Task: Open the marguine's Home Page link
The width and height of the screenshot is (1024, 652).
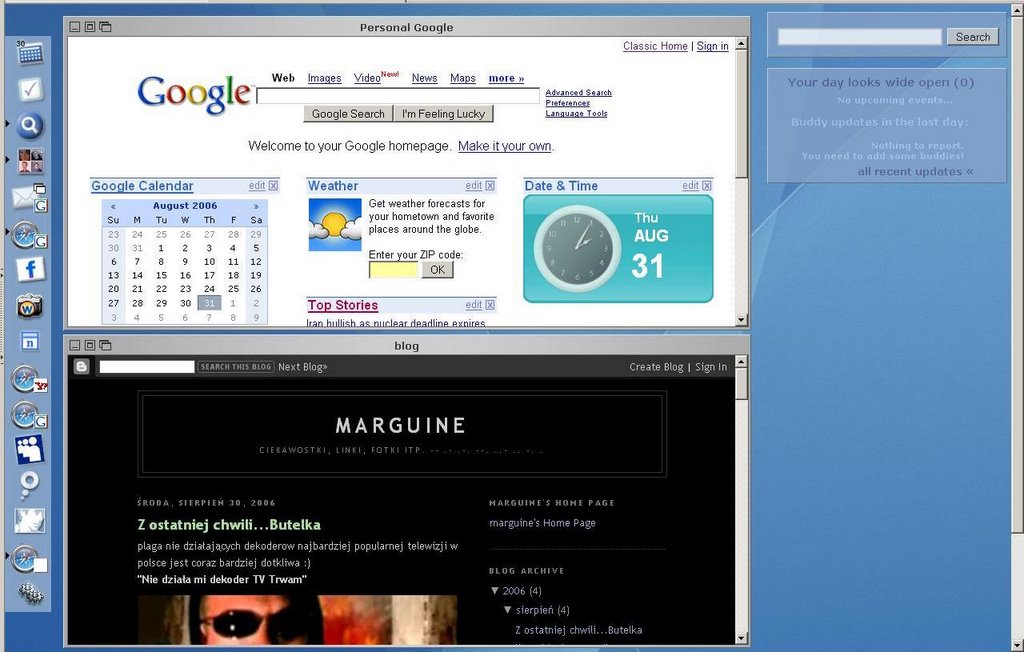Action: tap(542, 523)
